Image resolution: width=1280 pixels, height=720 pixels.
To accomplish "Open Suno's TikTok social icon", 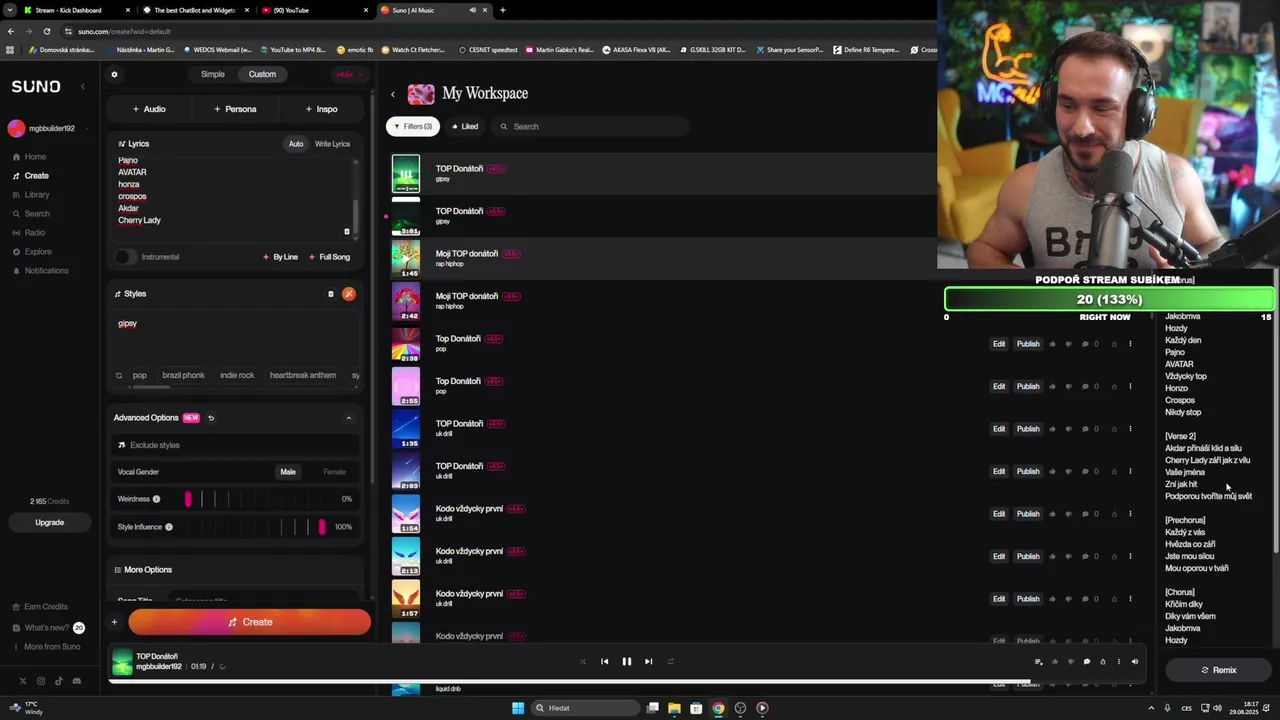I will point(58,681).
